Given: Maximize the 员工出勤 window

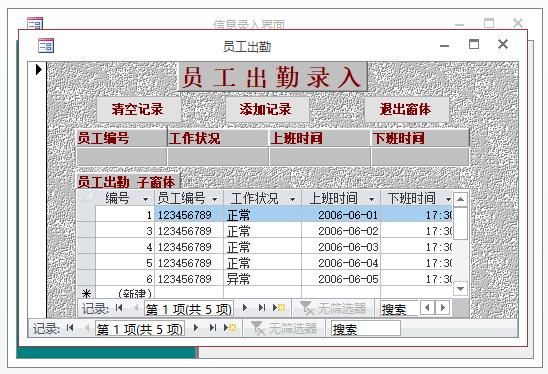Looking at the screenshot, I should [474, 44].
